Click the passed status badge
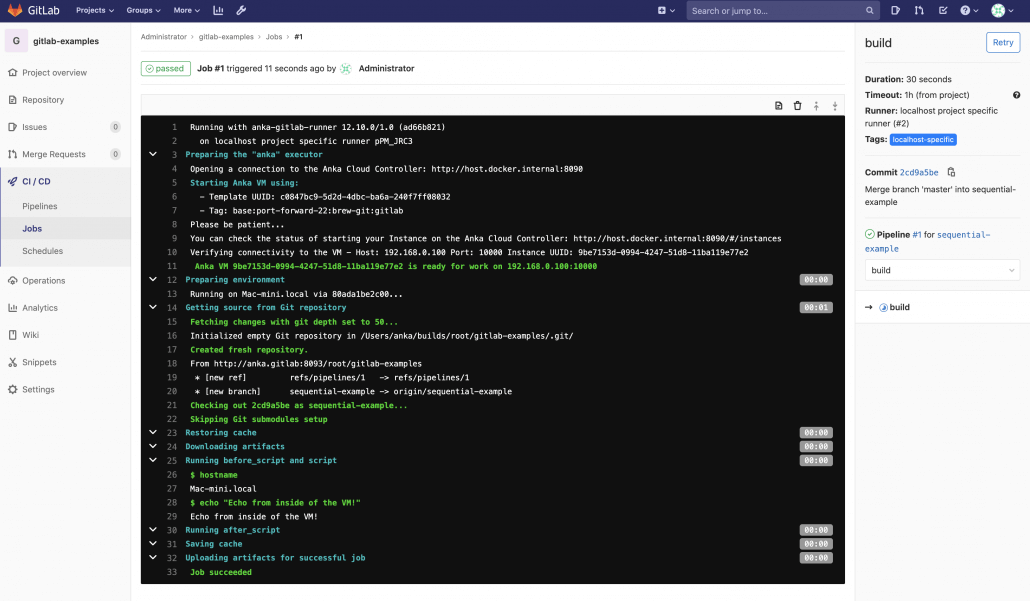The height and width of the screenshot is (601, 1030). 166,68
